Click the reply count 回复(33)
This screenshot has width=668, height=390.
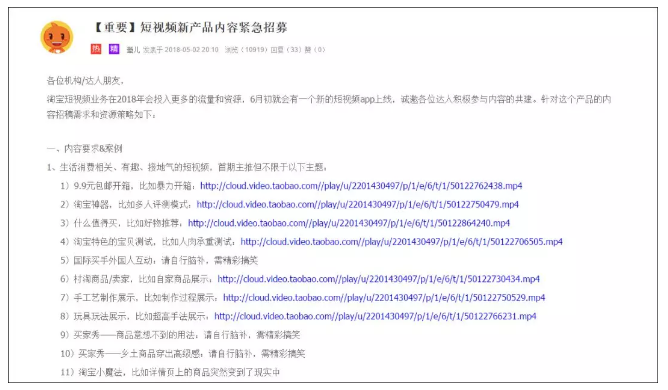point(285,50)
